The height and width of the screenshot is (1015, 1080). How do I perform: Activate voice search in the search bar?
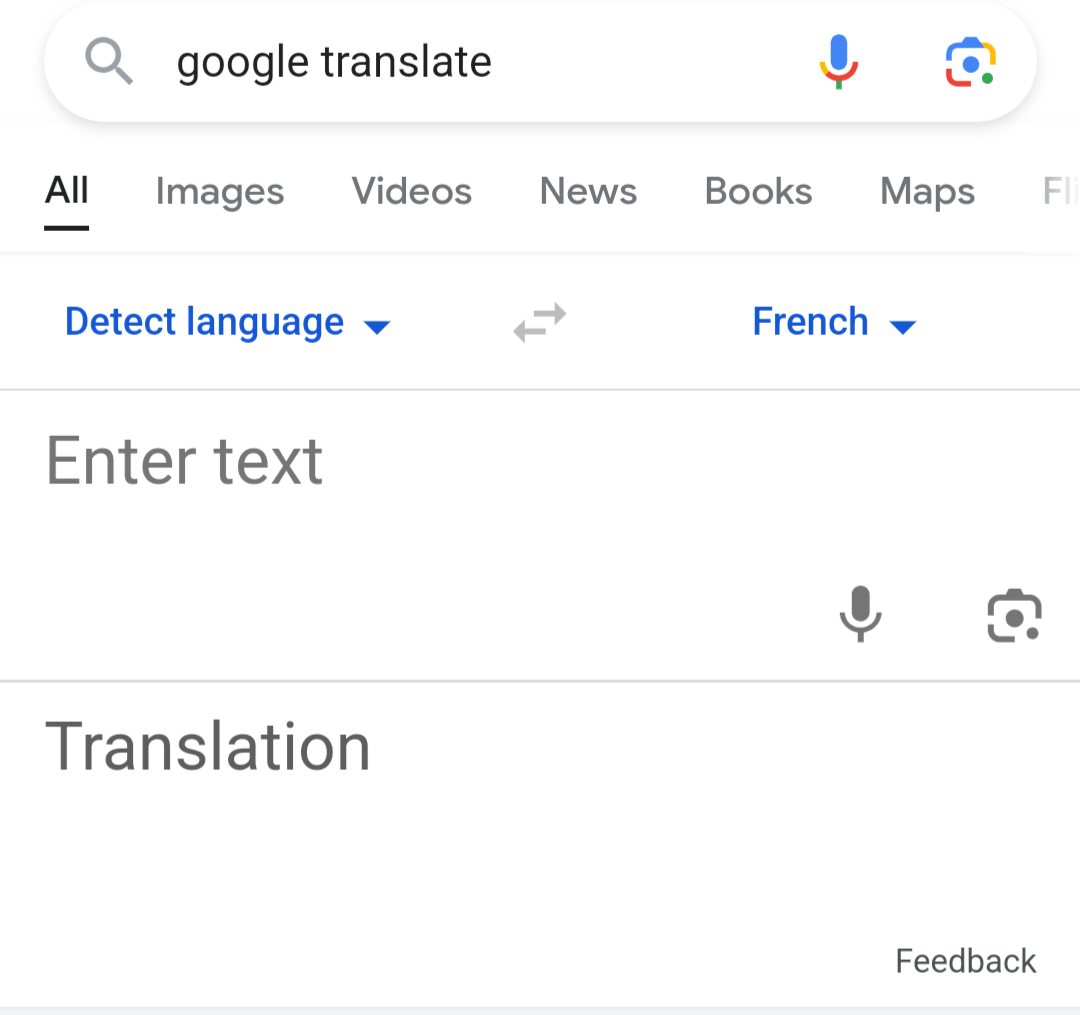tap(840, 61)
